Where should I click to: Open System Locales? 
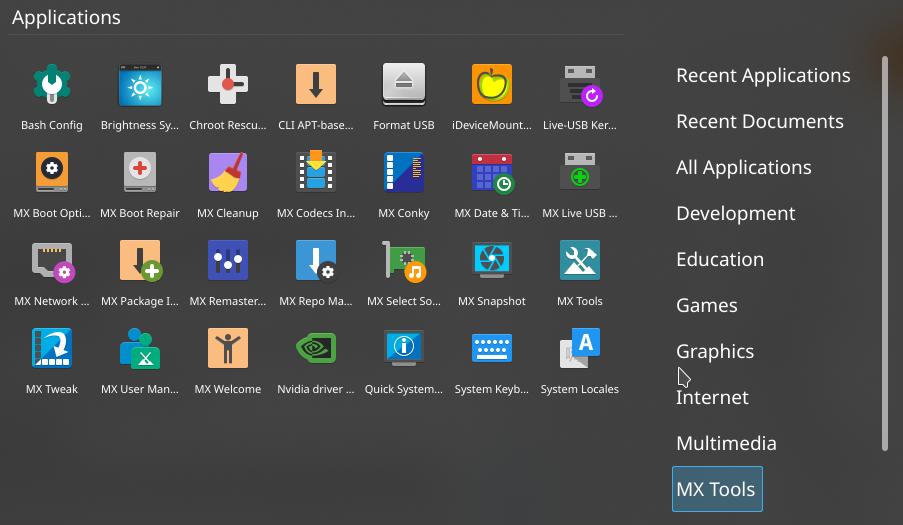[580, 348]
